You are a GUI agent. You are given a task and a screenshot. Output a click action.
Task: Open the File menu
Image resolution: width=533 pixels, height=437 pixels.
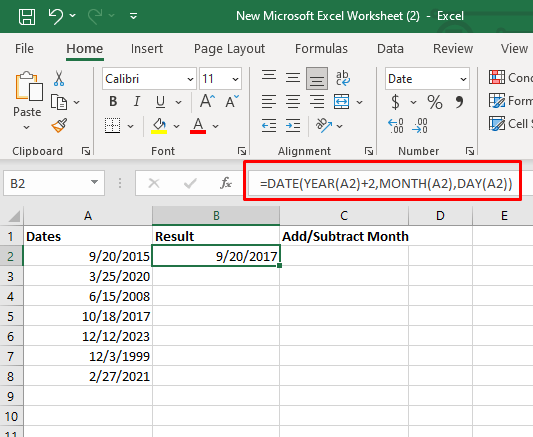point(24,49)
